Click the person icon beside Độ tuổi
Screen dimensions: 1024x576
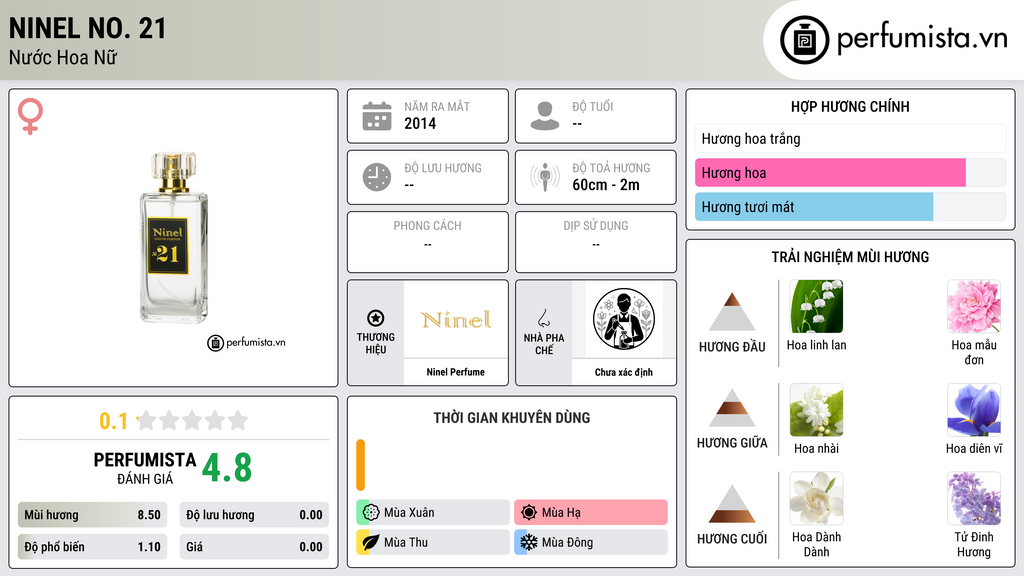point(545,116)
